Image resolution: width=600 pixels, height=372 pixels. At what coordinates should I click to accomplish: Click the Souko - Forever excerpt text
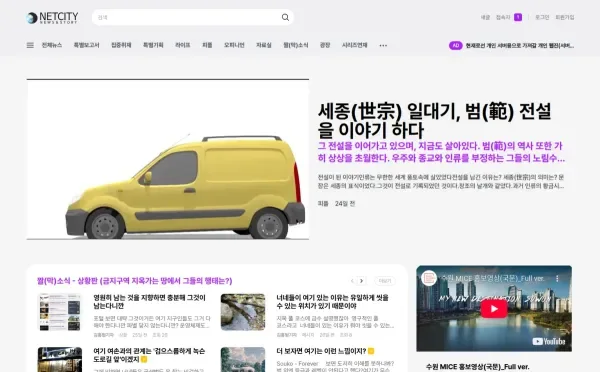tap(335, 367)
